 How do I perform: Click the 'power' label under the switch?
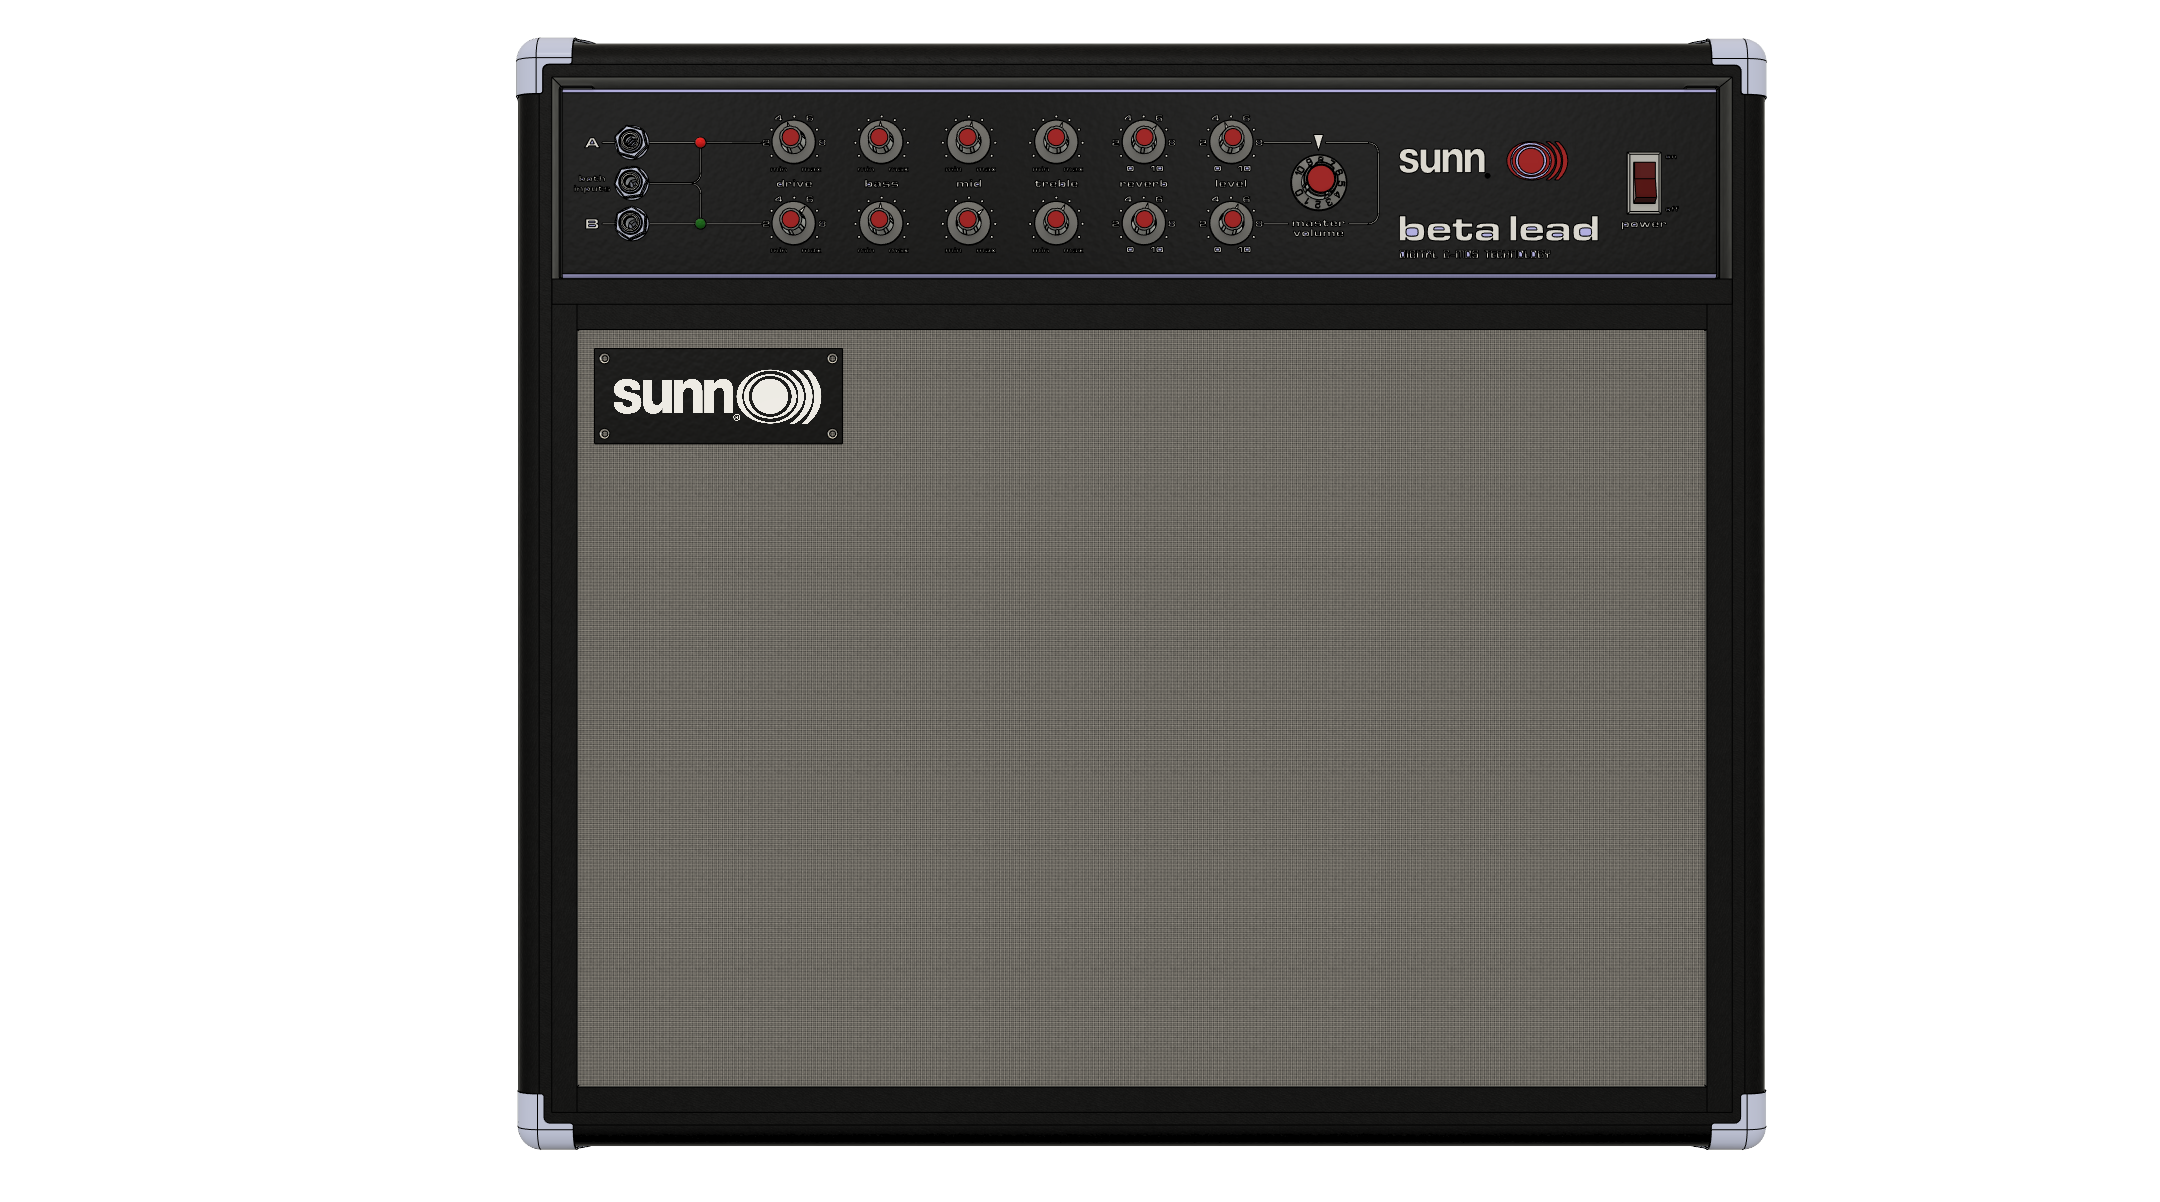1643,224
